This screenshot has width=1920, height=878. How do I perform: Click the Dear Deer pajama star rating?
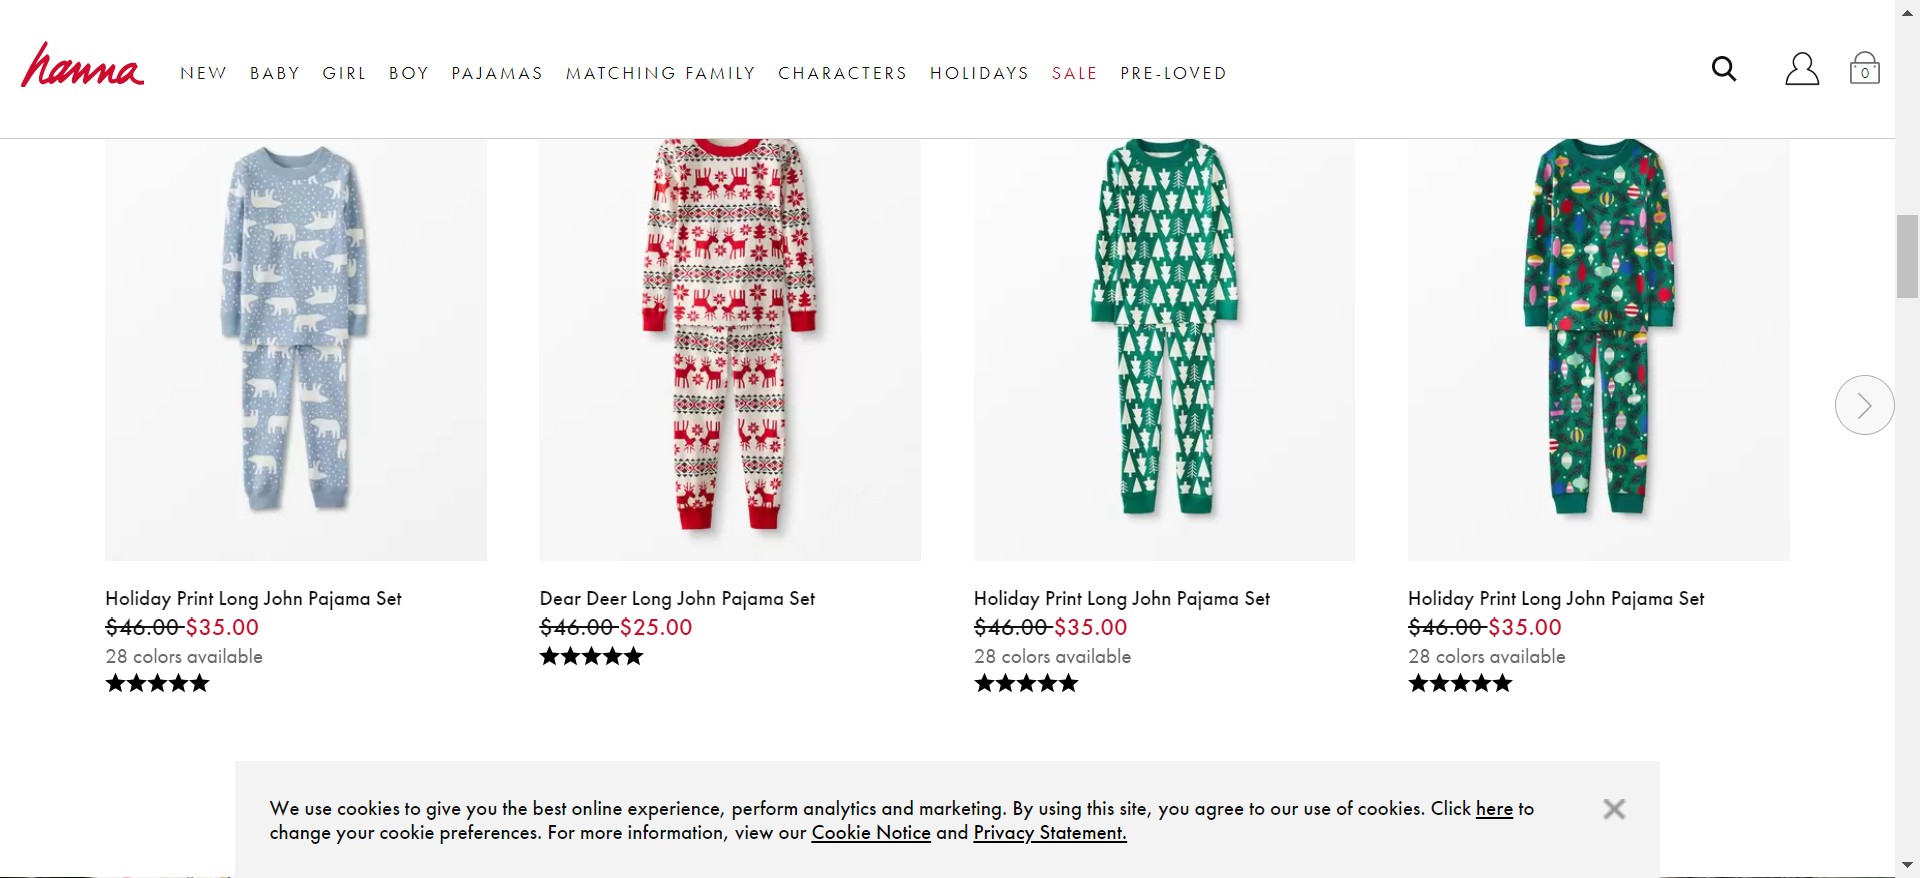(x=591, y=657)
